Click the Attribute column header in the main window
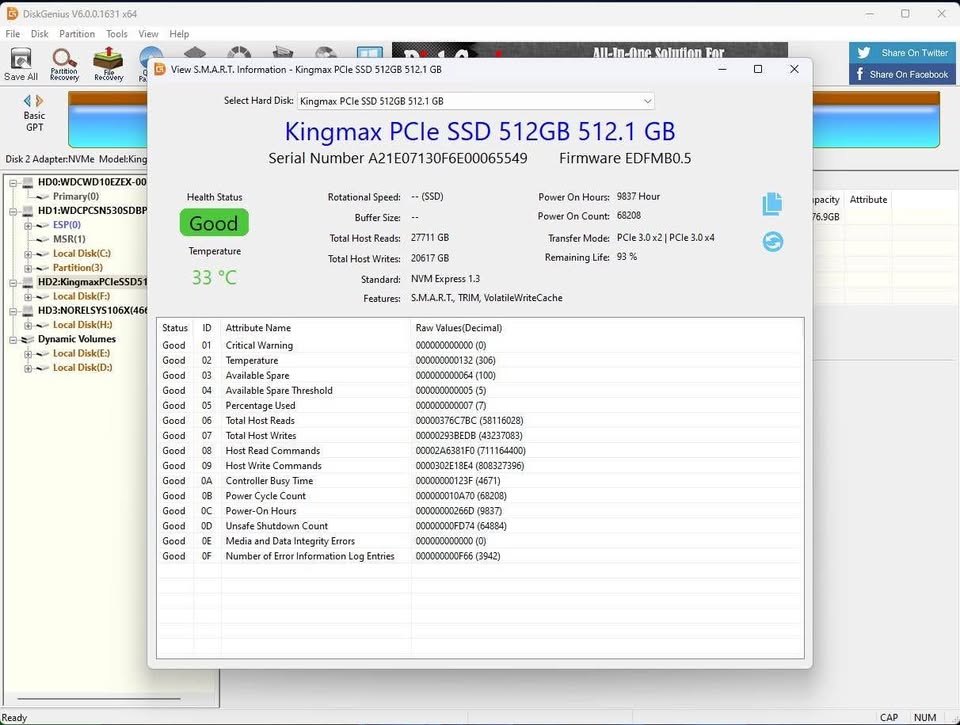The height and width of the screenshot is (725, 960). point(868,199)
